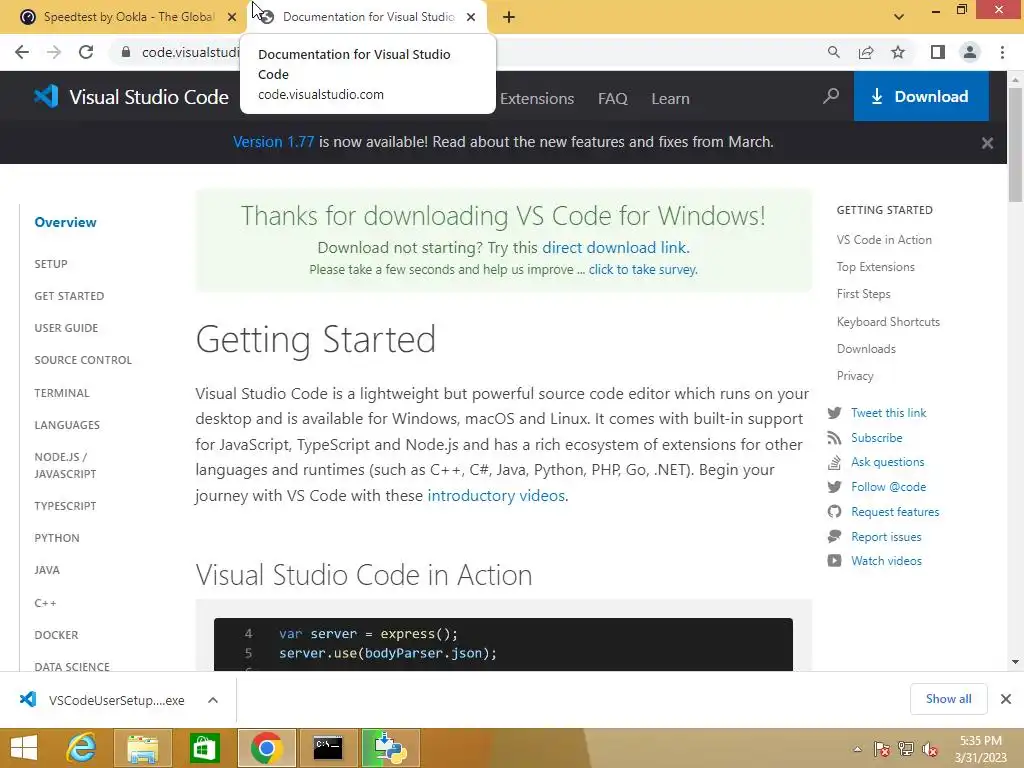Click the GitHub icon beside Request features

pyautogui.click(x=834, y=511)
